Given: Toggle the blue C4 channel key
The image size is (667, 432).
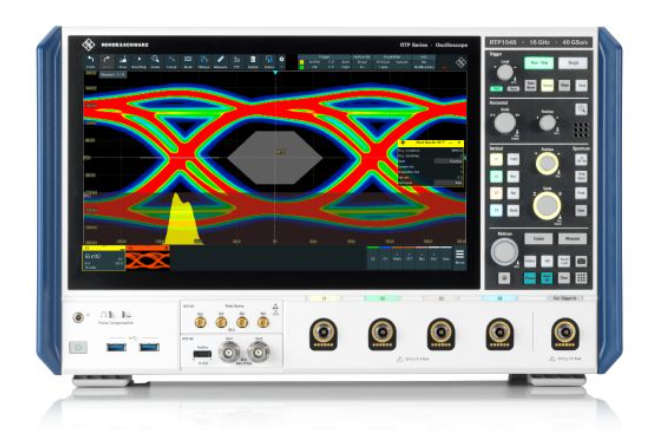Looking at the screenshot, I should [x=496, y=210].
